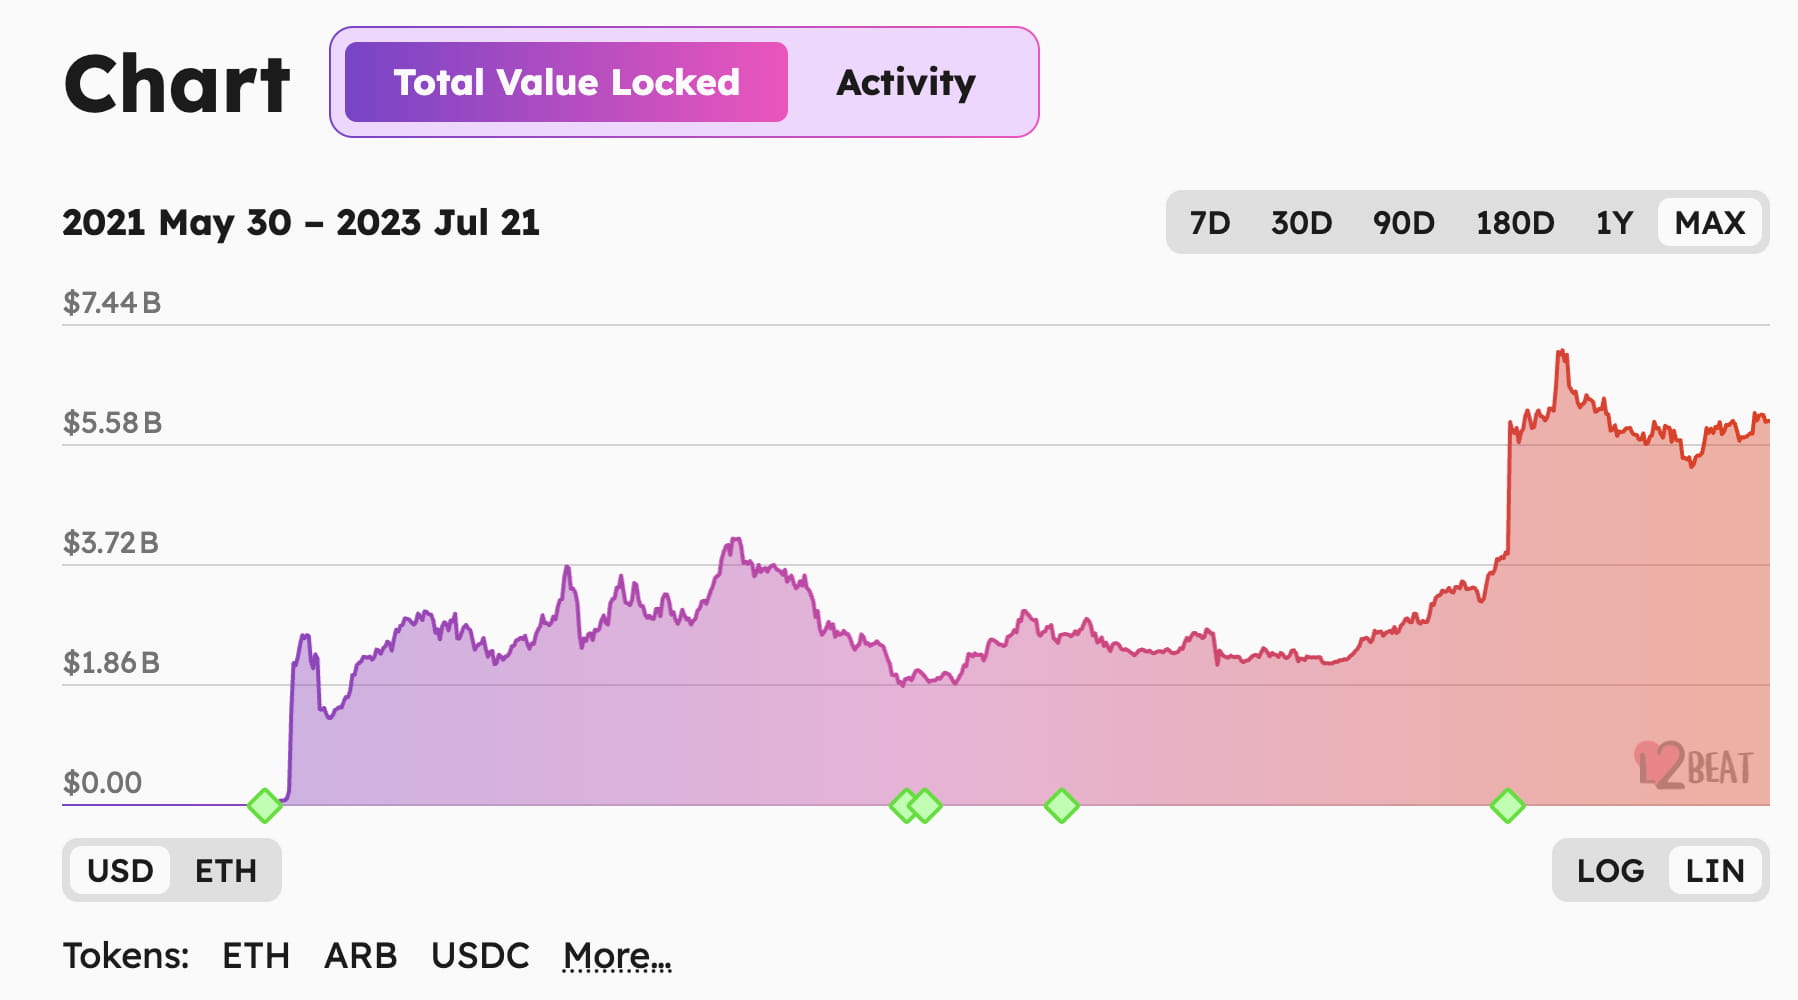Open the USDC token link
The width and height of the screenshot is (1798, 1000).
click(480, 956)
